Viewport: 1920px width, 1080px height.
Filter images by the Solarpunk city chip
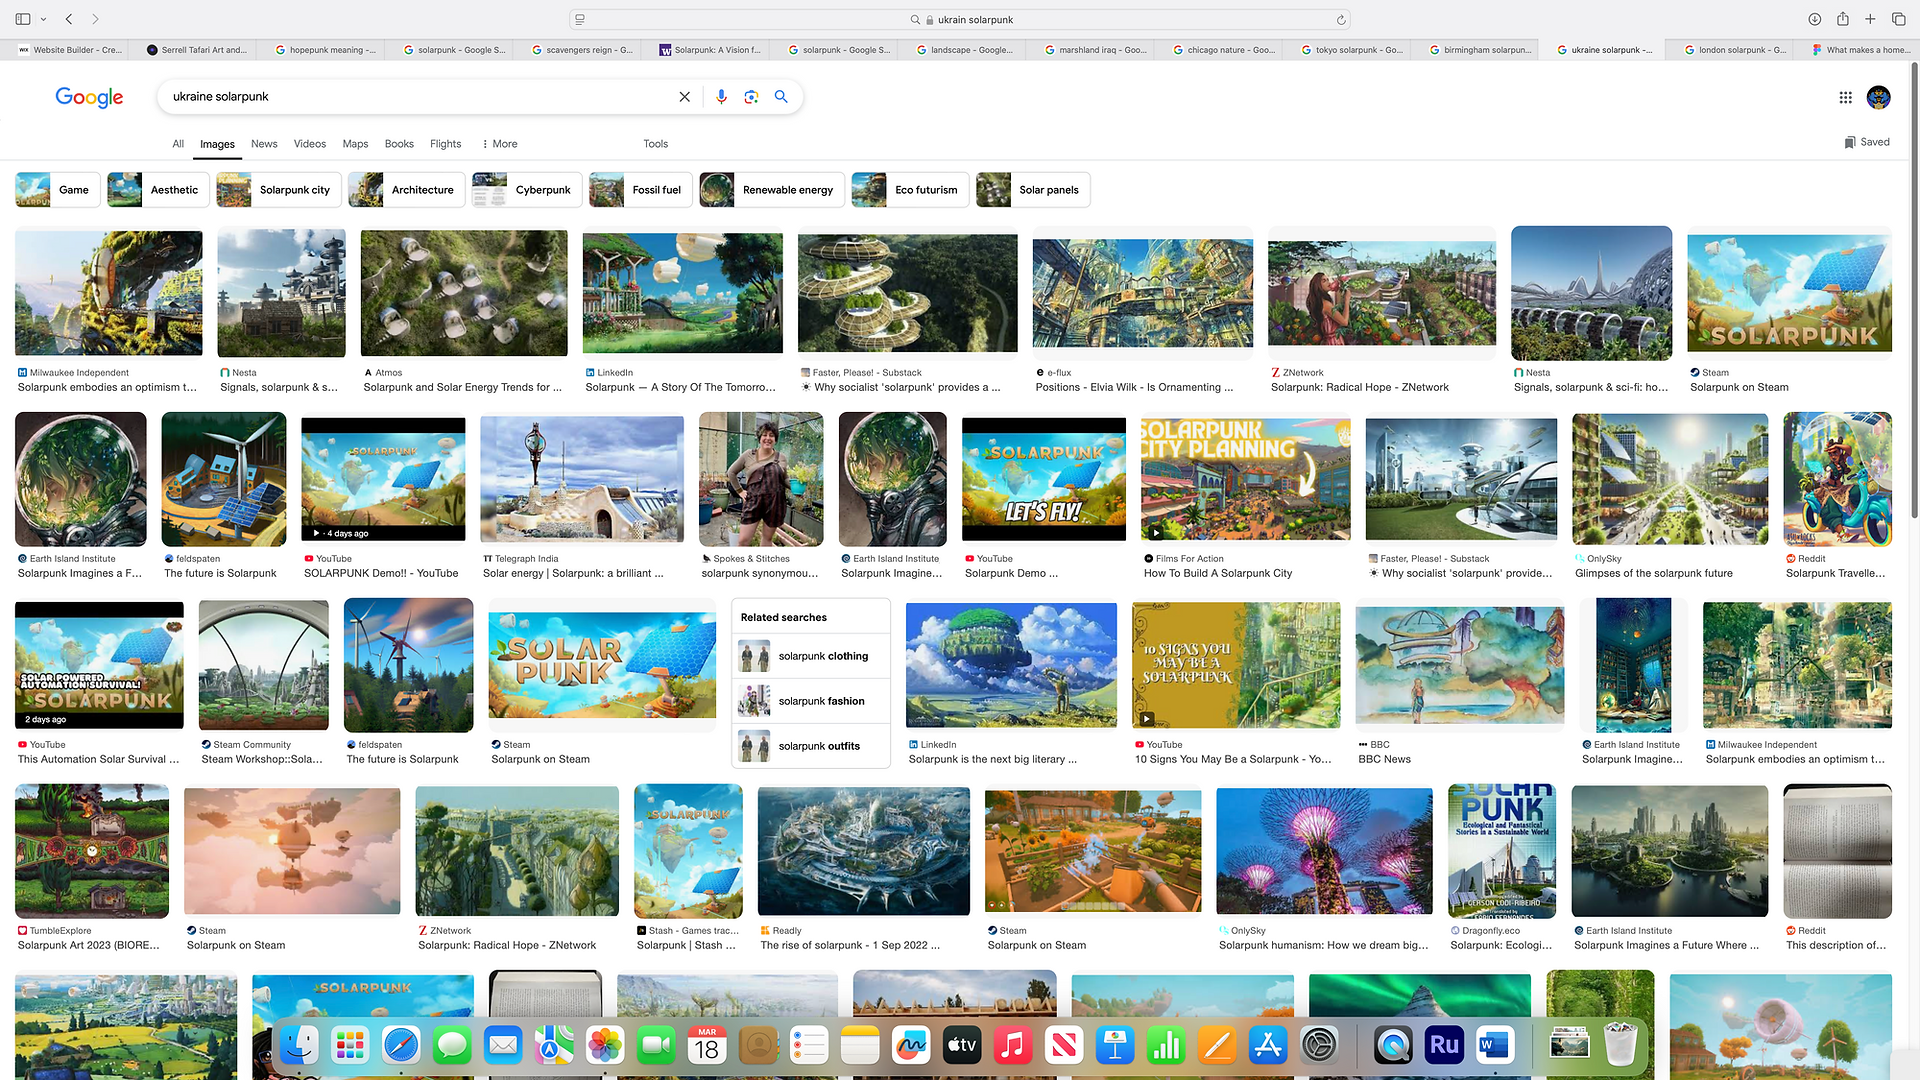pyautogui.click(x=279, y=190)
